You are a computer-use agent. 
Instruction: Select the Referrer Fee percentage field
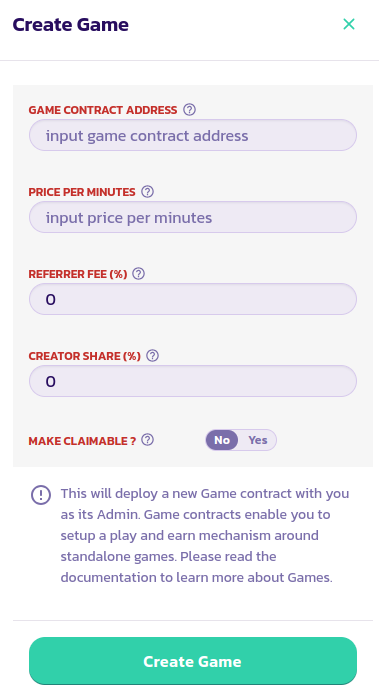click(x=193, y=299)
